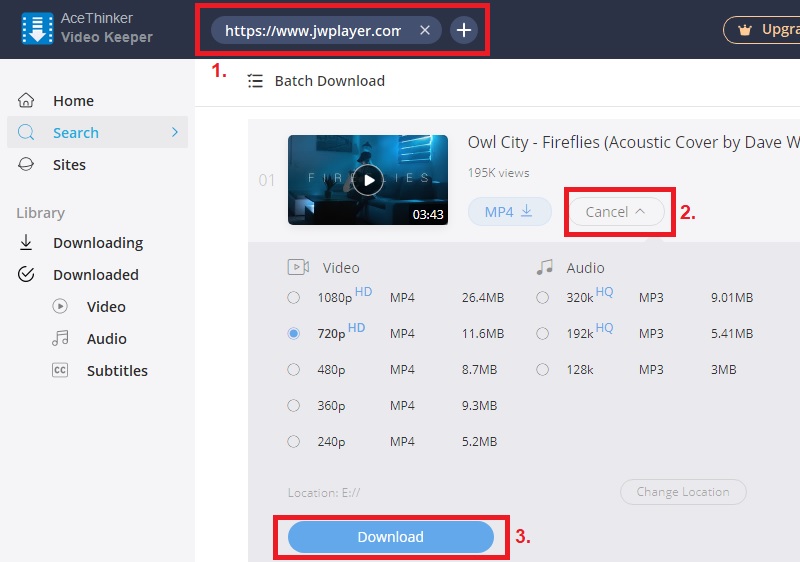The image size is (800, 562).
Task: Click the Audio music note icon in Library
Action: 60,338
